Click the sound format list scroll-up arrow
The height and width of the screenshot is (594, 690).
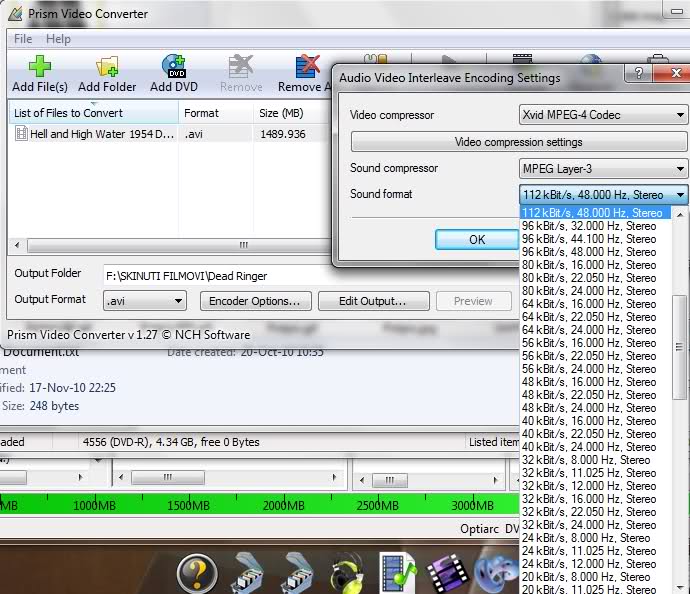click(680, 214)
